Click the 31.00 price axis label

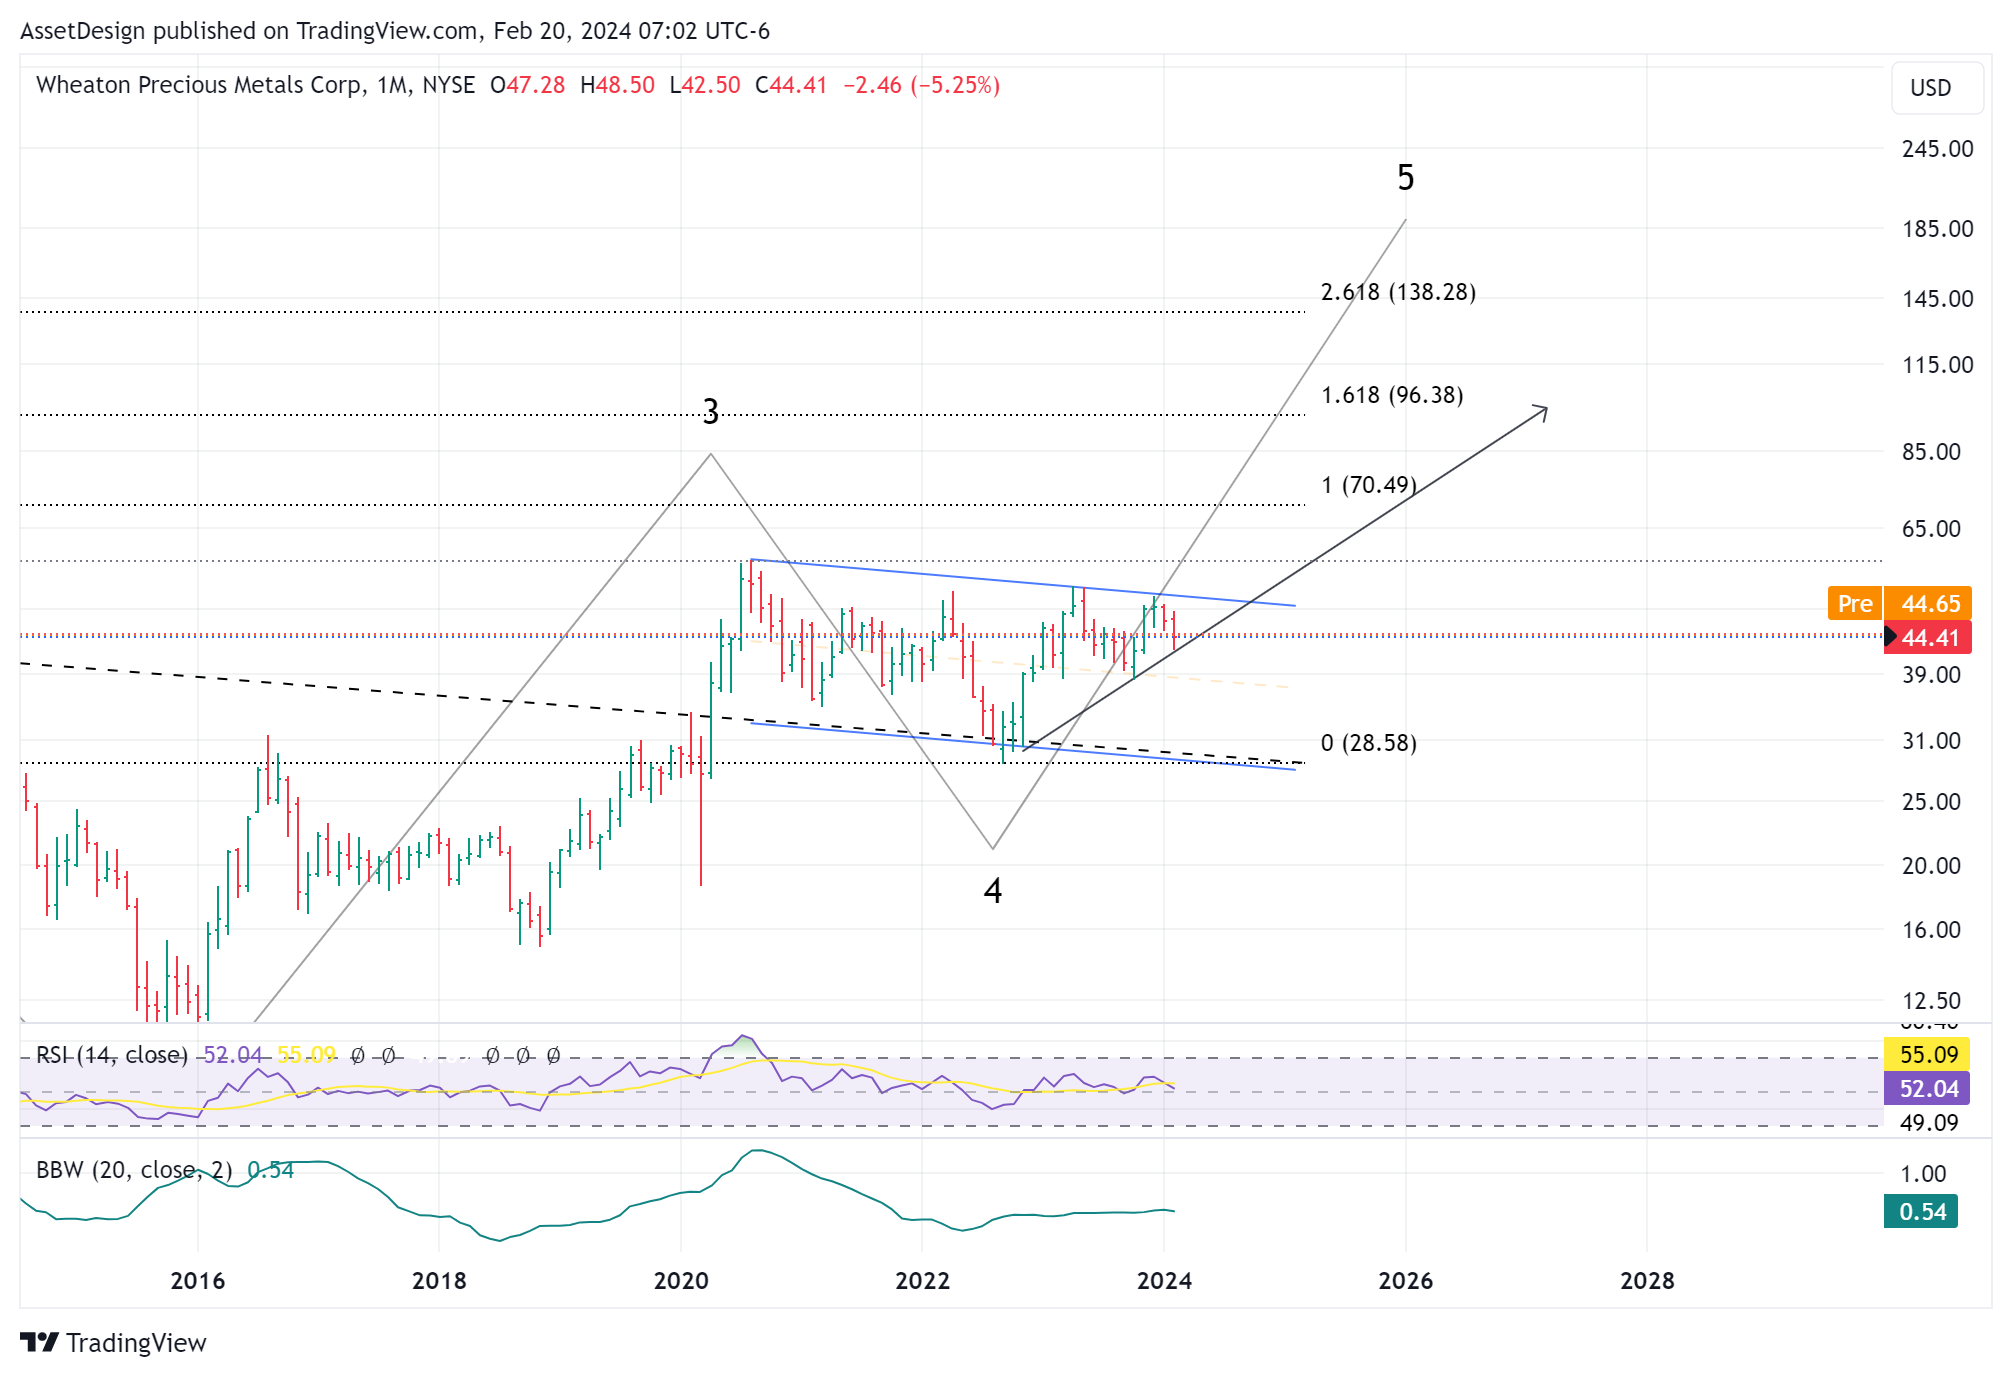[x=1931, y=741]
